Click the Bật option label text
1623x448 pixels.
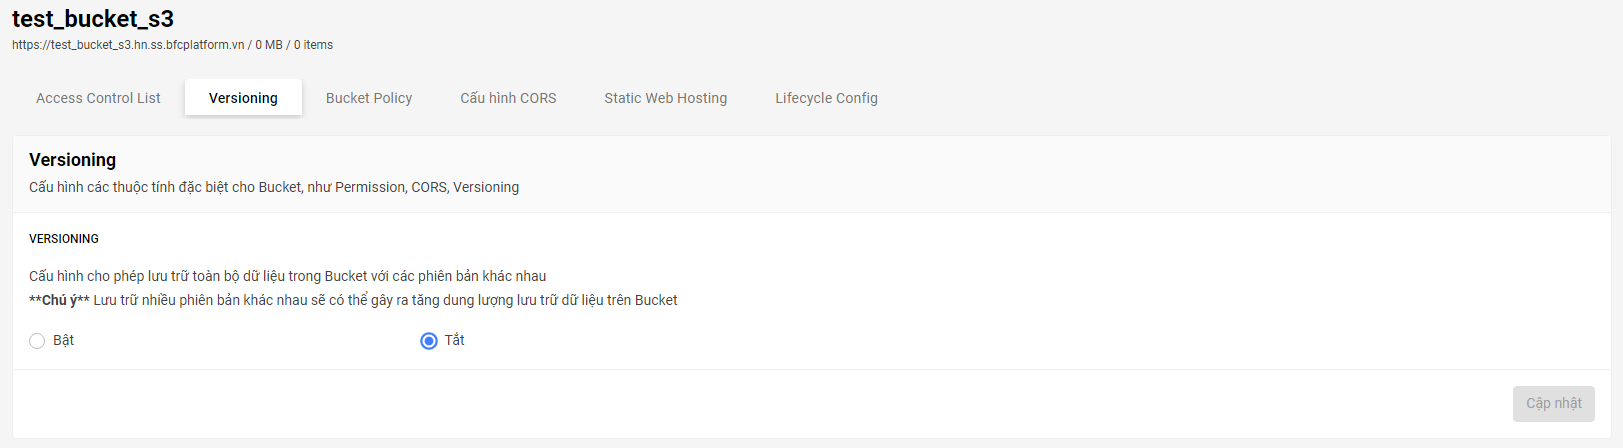tap(63, 340)
